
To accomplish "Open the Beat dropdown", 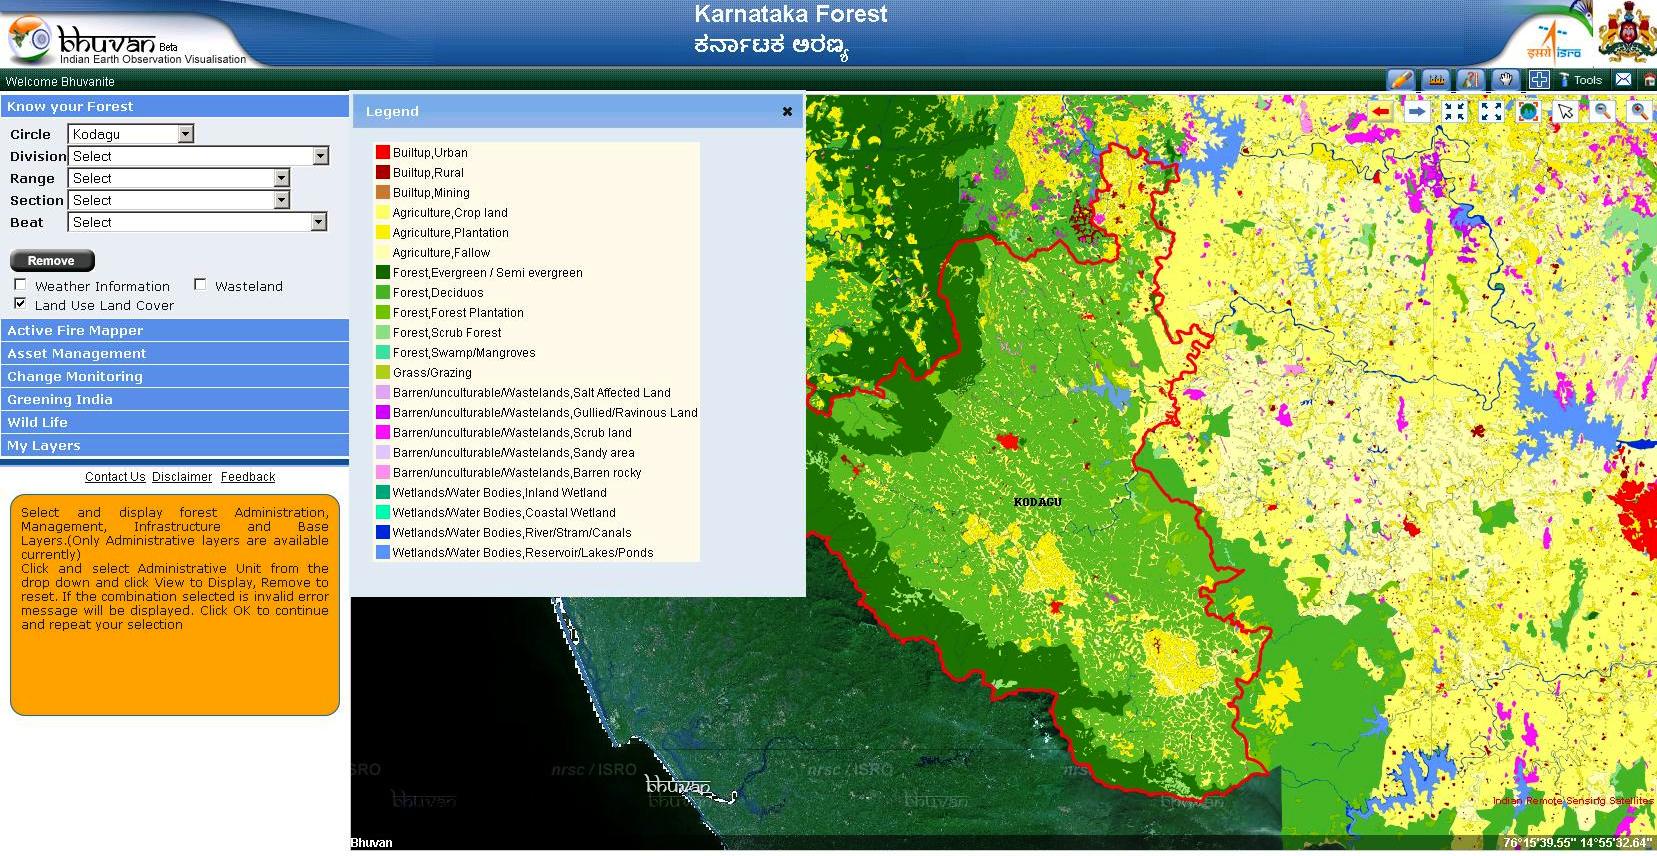I will click(197, 222).
